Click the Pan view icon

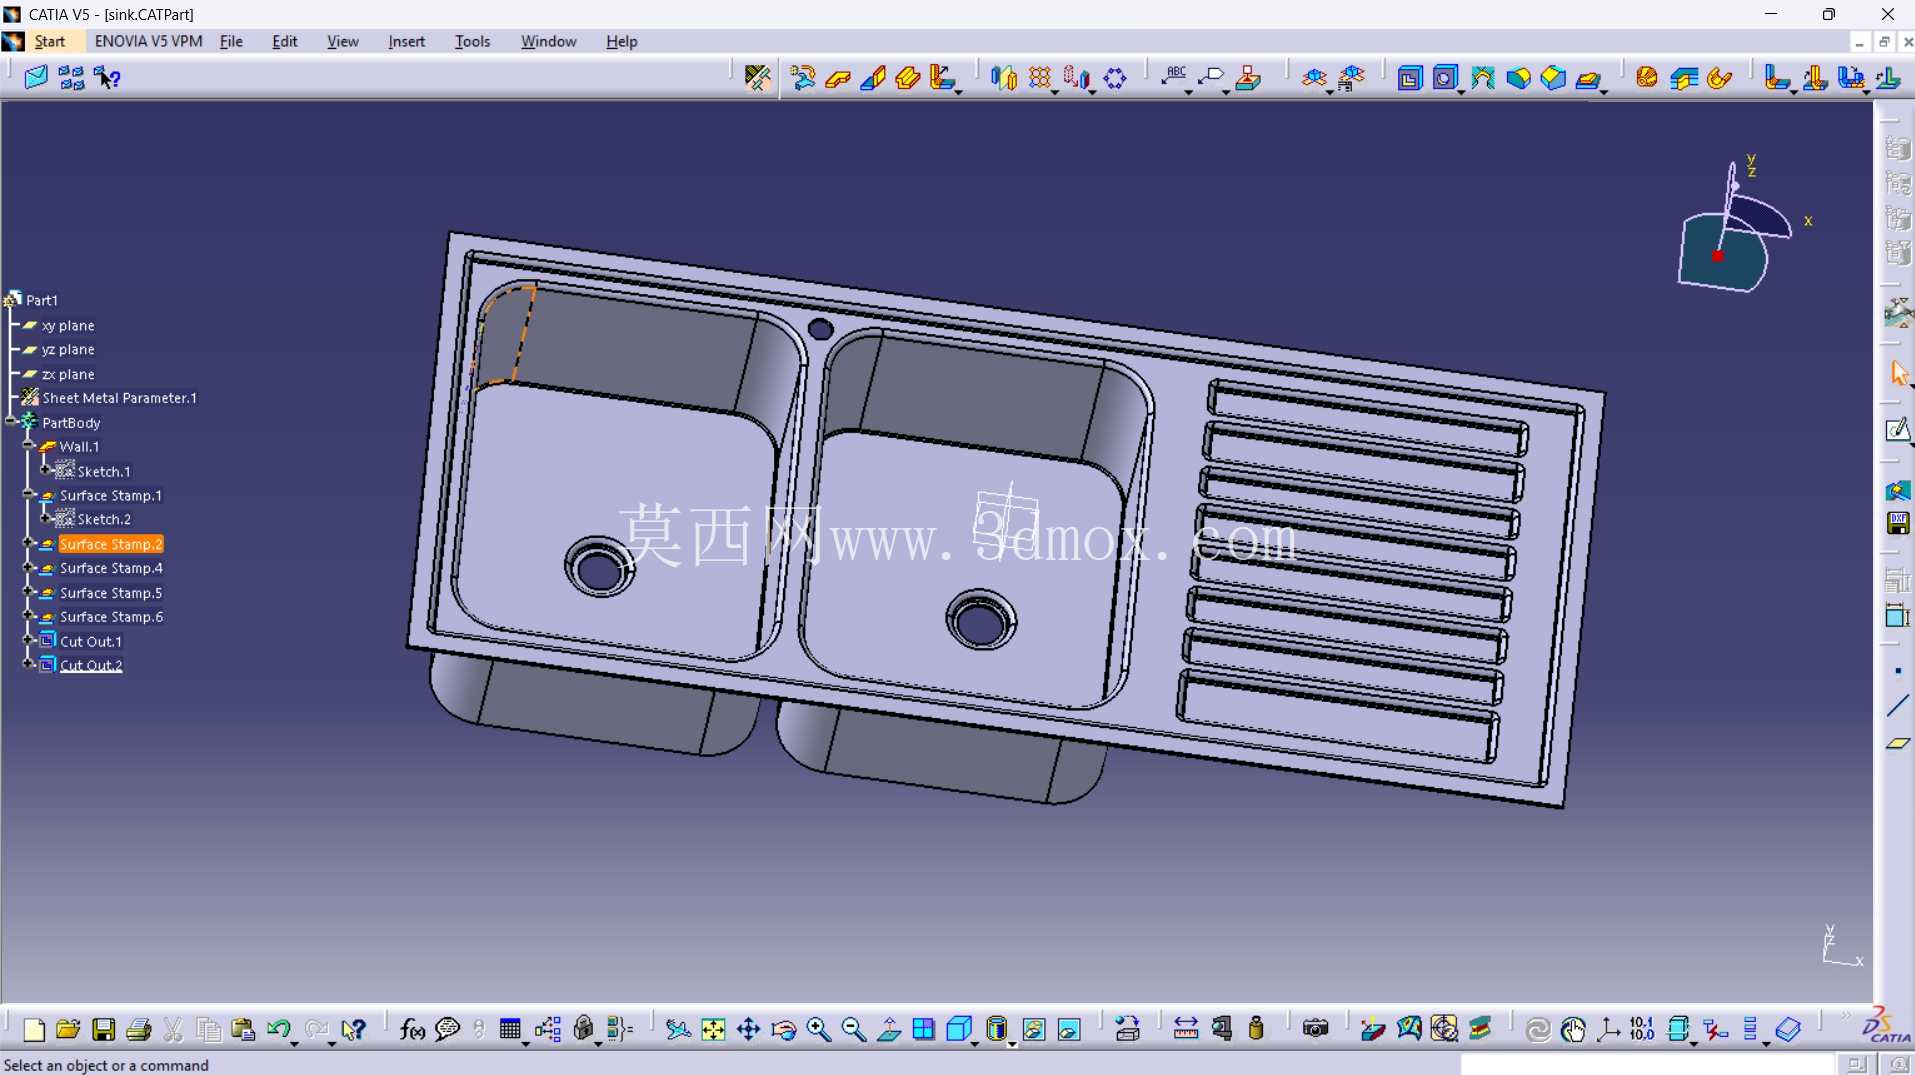point(748,1029)
